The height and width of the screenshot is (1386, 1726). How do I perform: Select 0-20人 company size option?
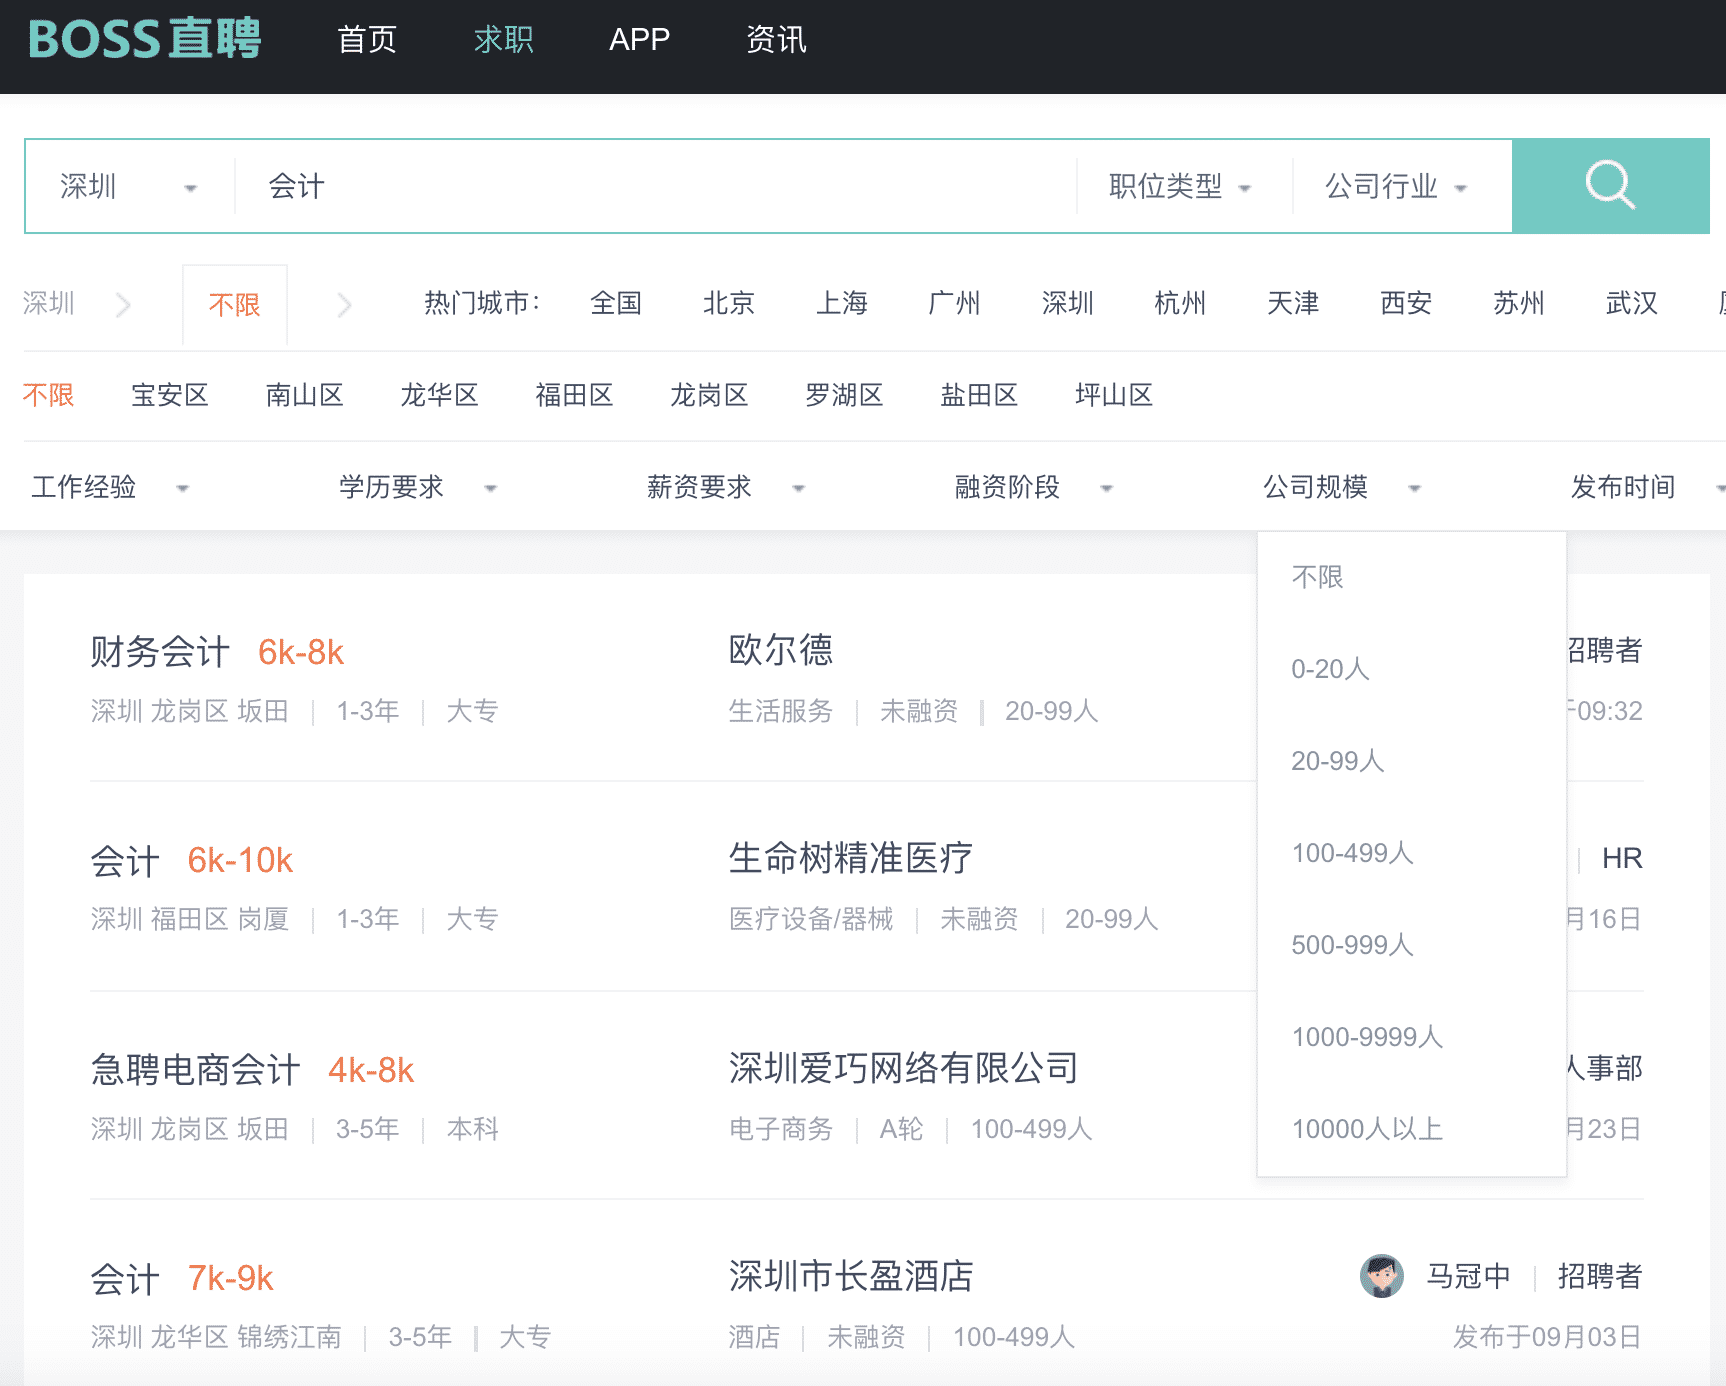tap(1411, 669)
